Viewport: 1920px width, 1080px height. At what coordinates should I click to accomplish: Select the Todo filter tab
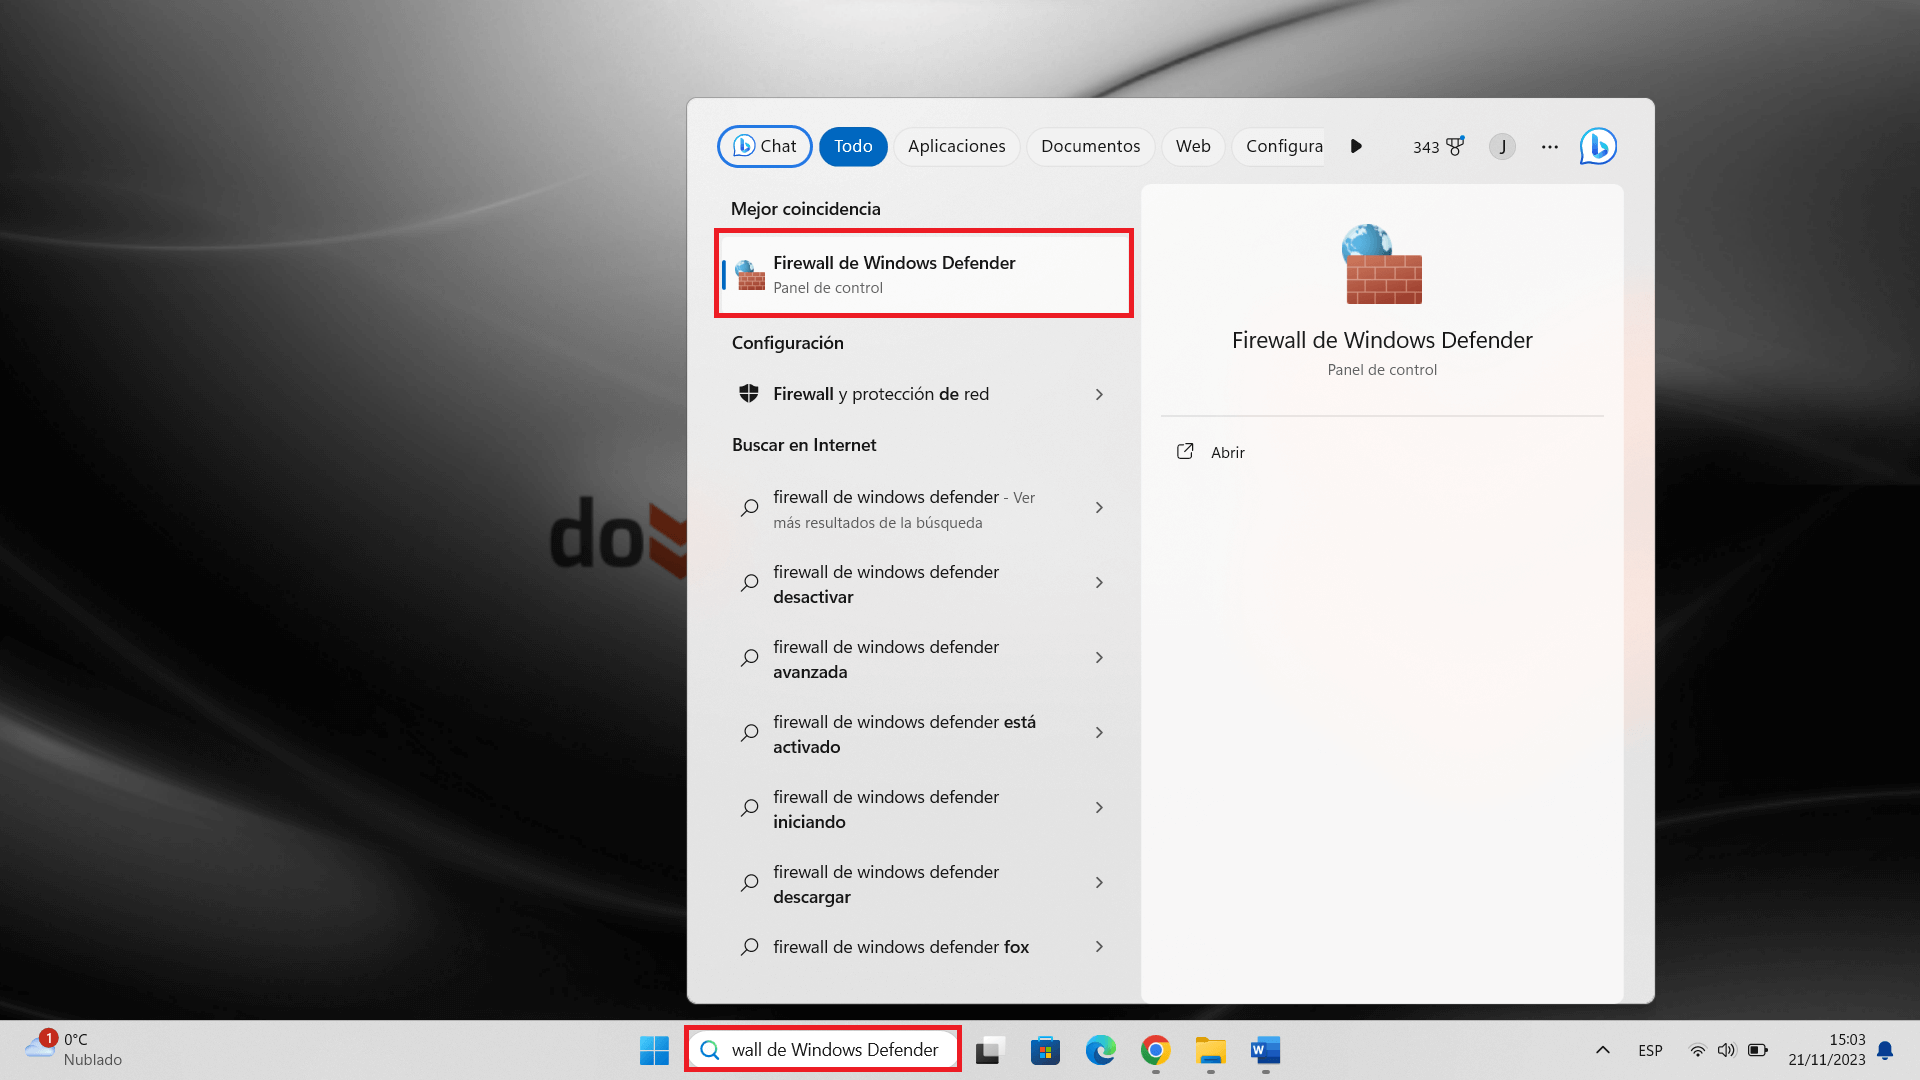coord(853,146)
